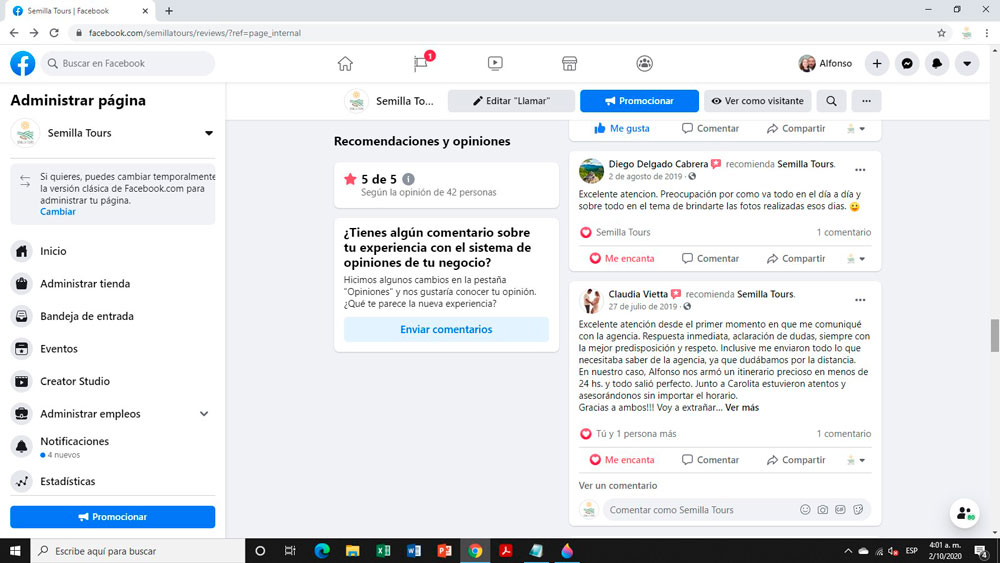Open the page header more options ellipsis
Image resolution: width=1000 pixels, height=563 pixels.
(866, 101)
